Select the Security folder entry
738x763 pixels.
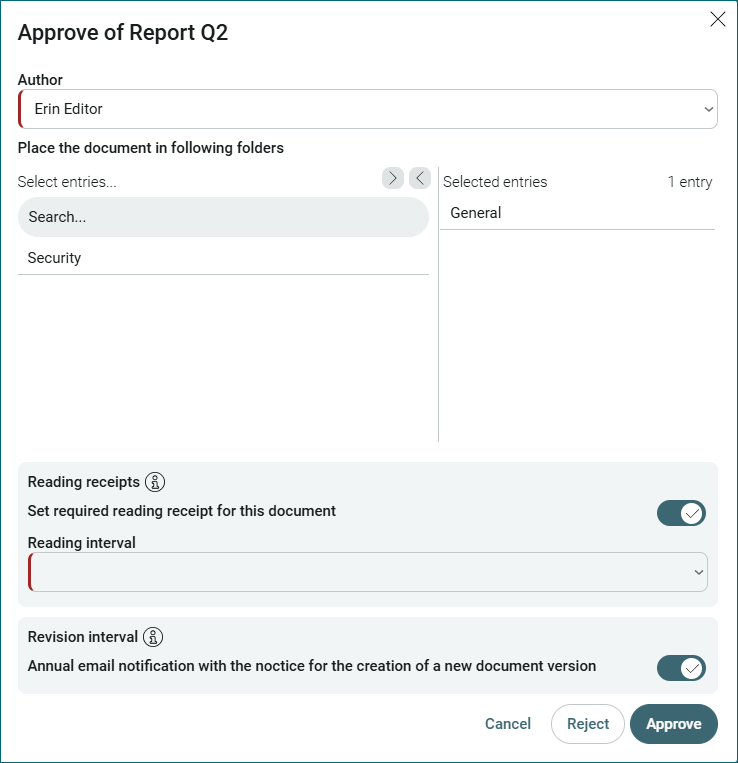point(223,258)
